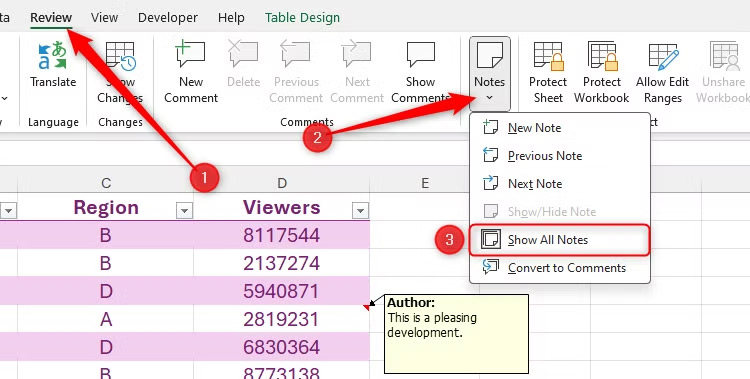Click the Translate icon
This screenshot has width=750, height=379.
pos(53,56)
